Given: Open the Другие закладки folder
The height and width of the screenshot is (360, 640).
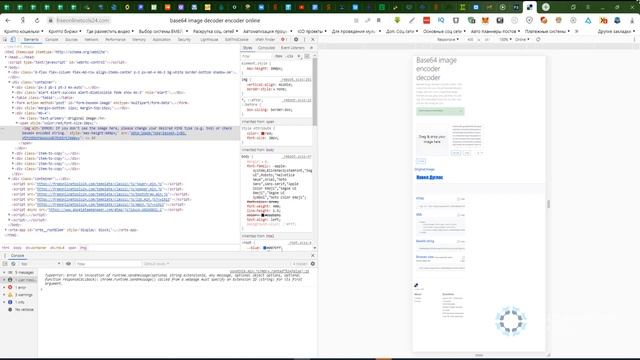Looking at the screenshot, I should coord(616,31).
